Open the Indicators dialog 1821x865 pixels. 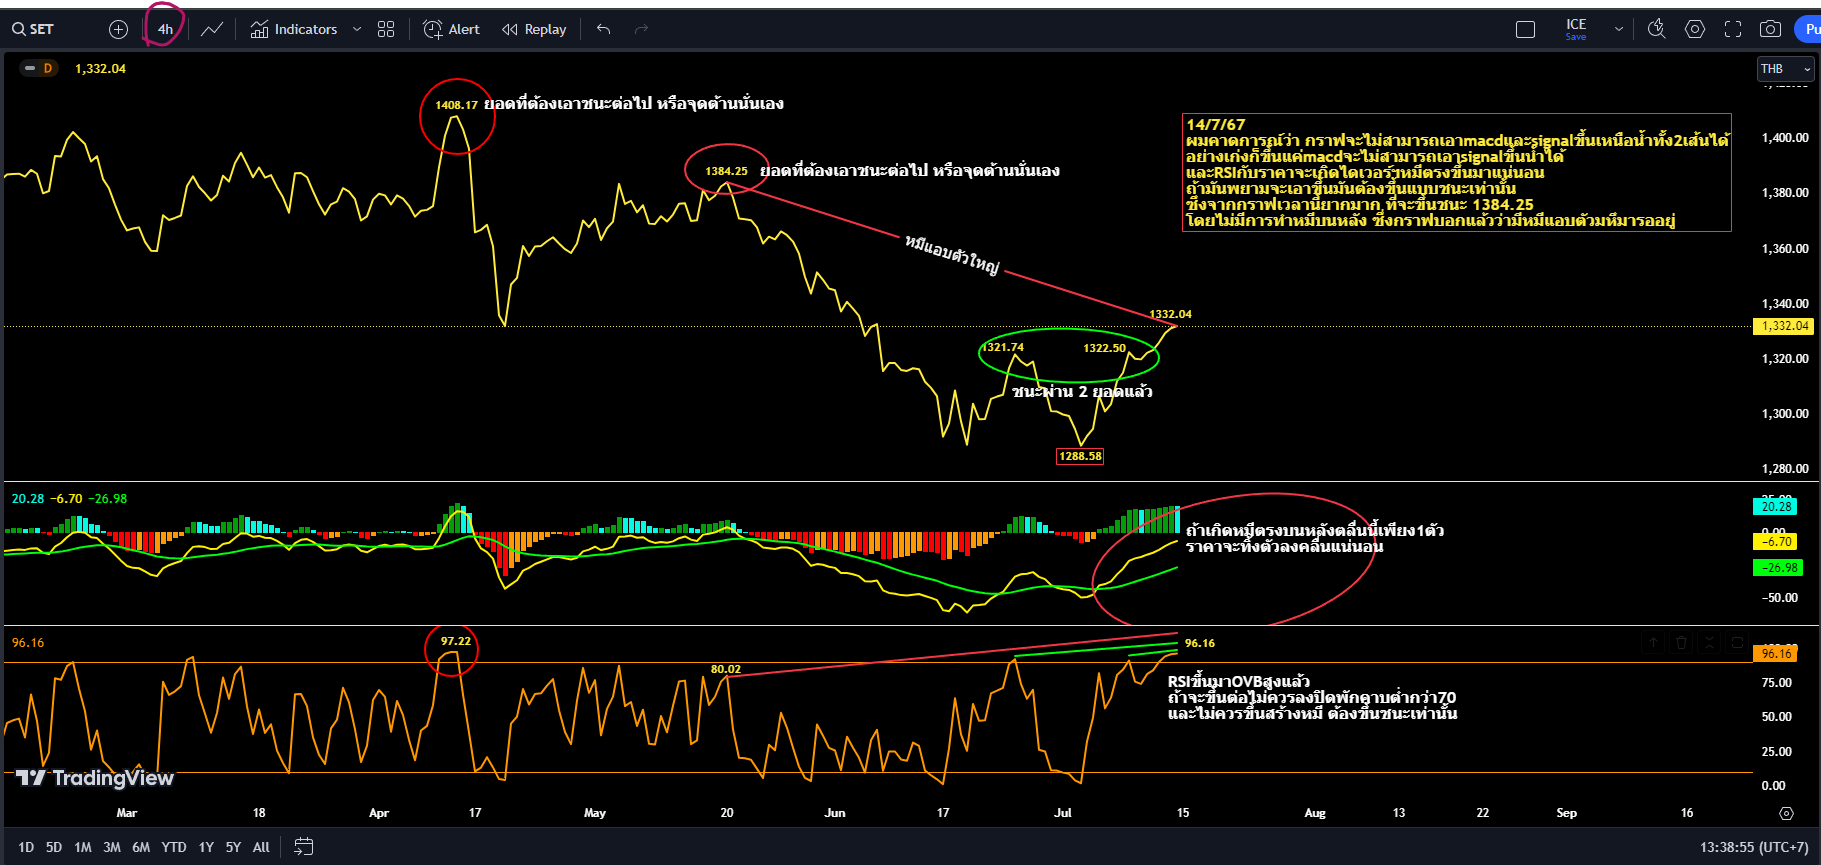(294, 29)
